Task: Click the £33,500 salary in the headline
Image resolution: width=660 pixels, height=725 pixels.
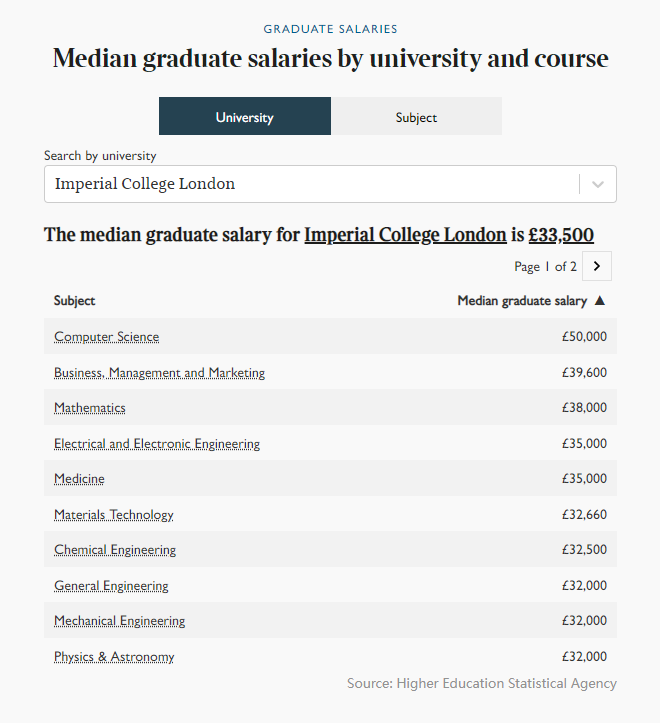Action: (561, 235)
